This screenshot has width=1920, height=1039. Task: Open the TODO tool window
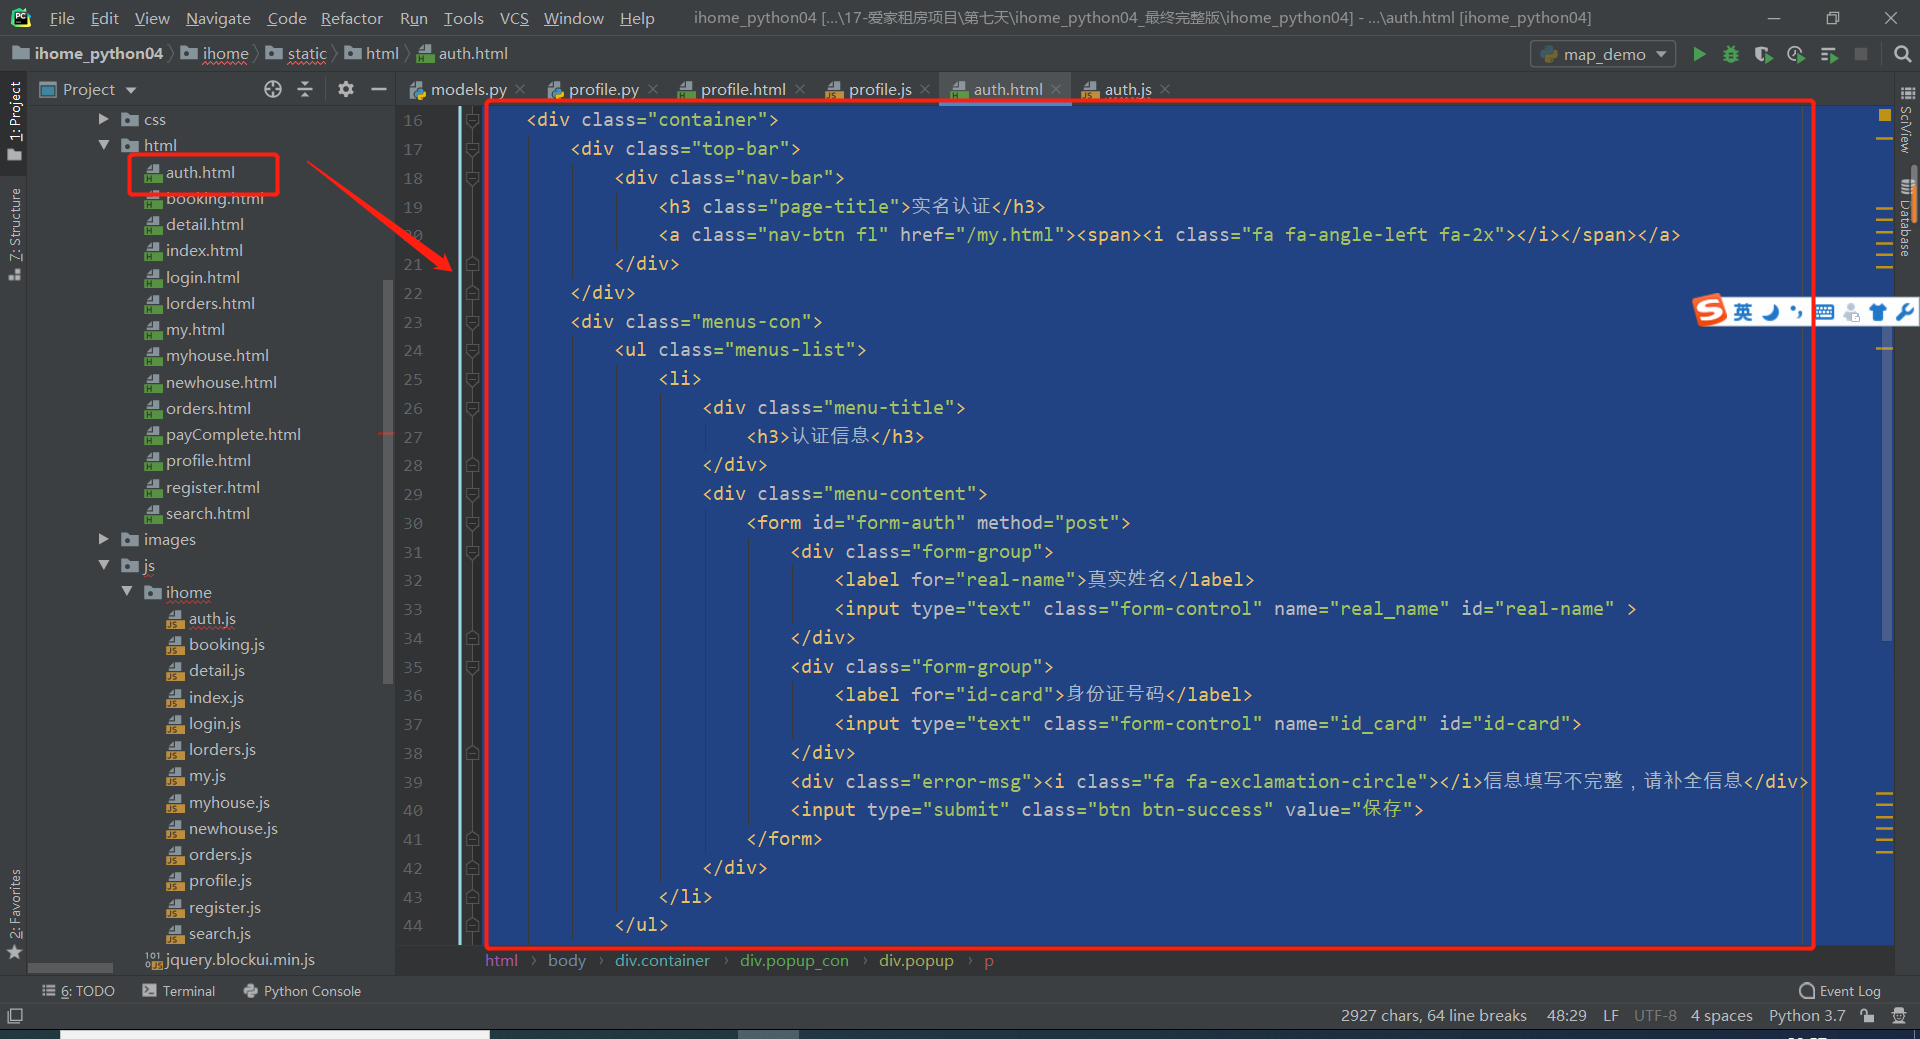point(78,991)
